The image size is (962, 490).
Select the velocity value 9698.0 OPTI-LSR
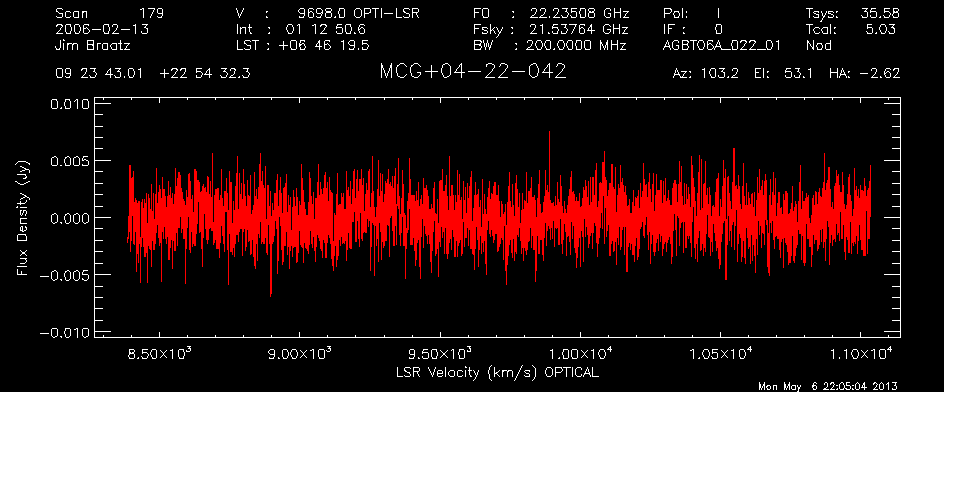click(x=358, y=13)
